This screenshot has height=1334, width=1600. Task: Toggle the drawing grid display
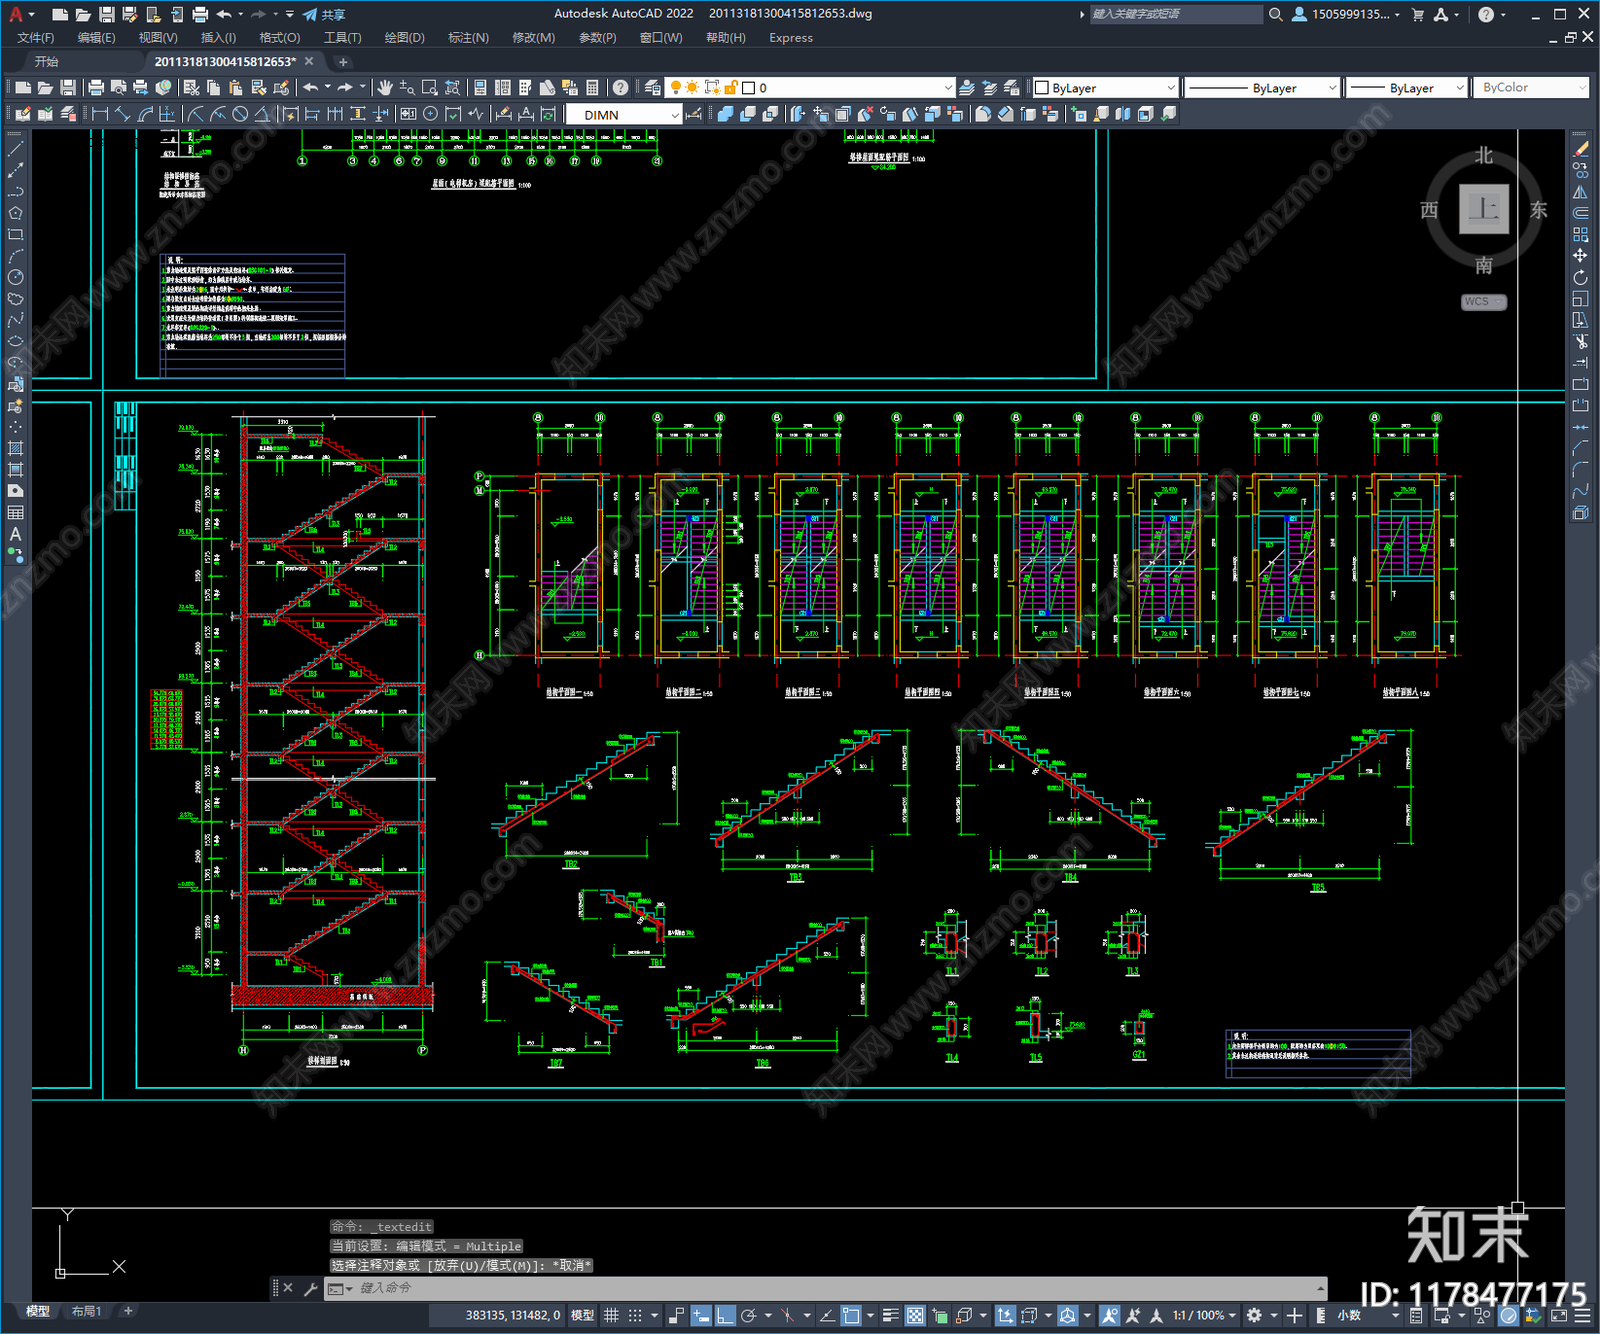(611, 1315)
